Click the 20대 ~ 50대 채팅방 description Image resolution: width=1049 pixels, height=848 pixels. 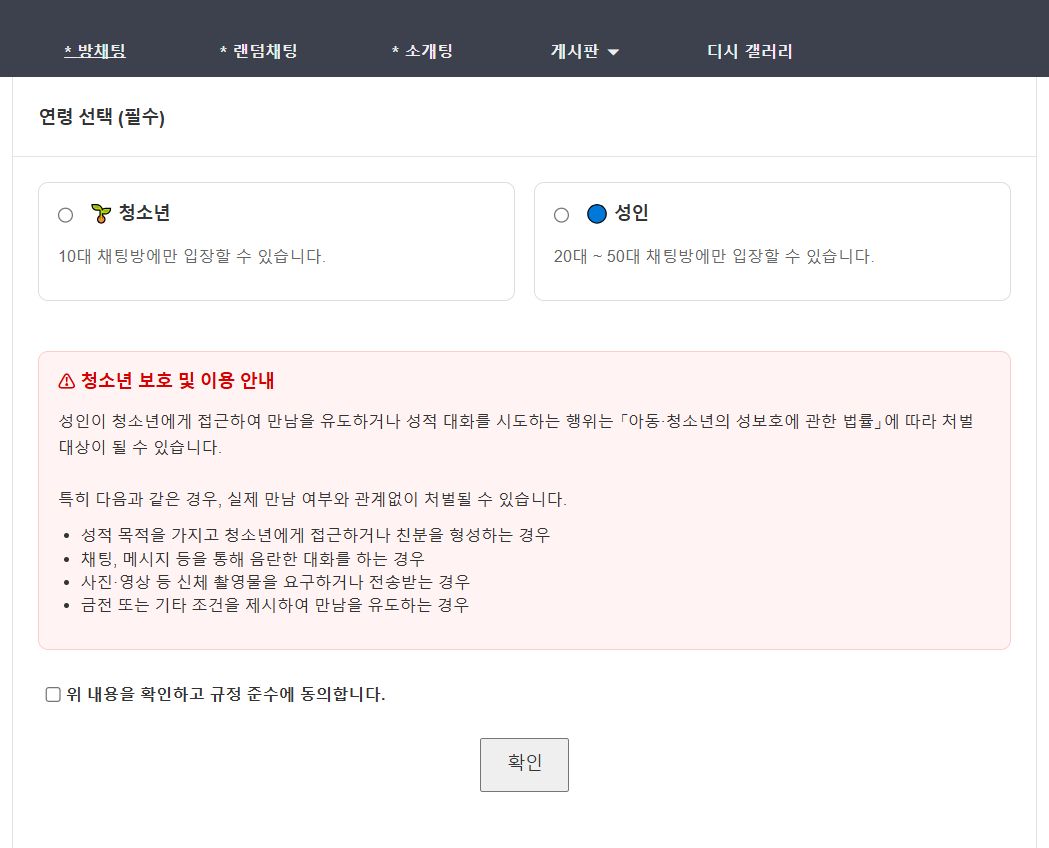[713, 256]
